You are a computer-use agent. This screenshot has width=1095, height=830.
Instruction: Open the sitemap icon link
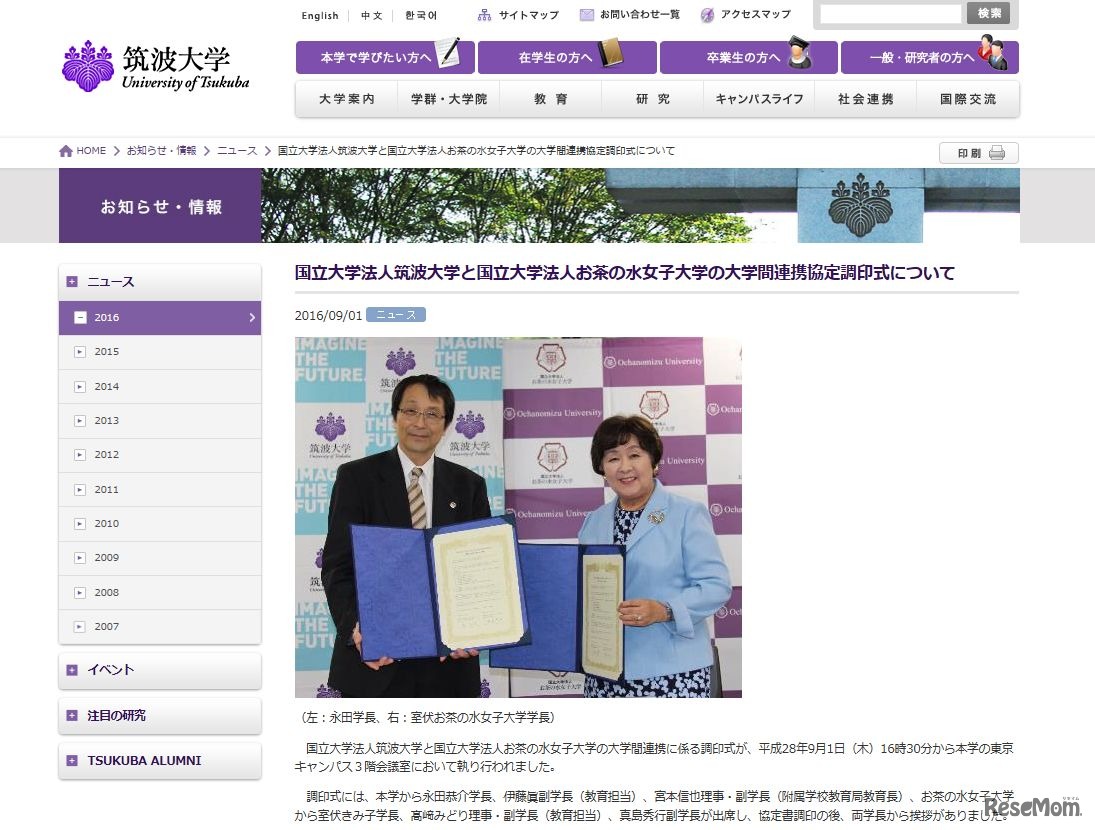[484, 15]
